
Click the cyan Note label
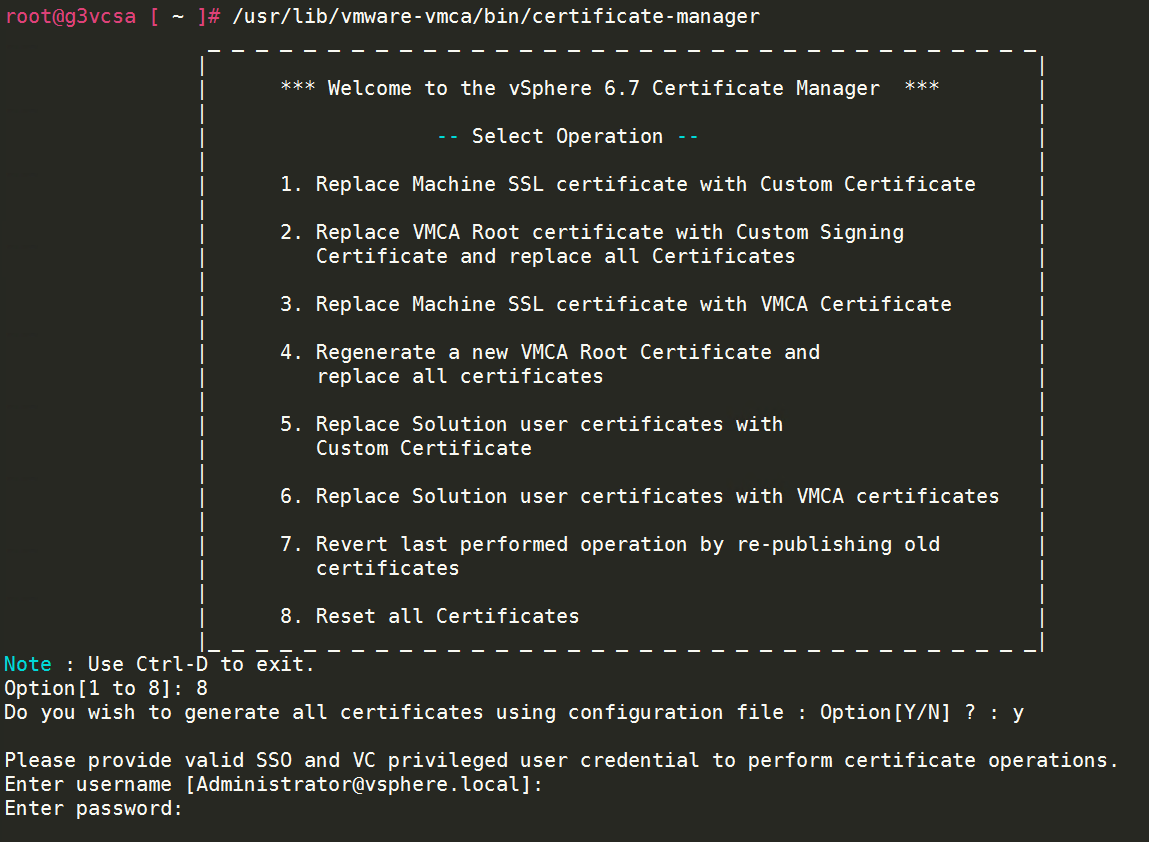[28, 664]
